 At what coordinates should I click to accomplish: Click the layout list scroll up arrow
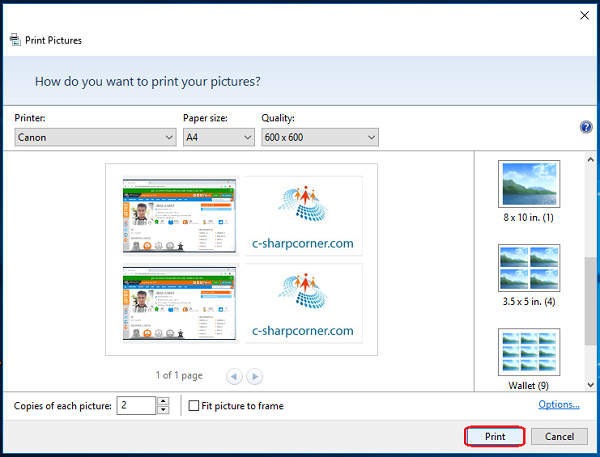(590, 159)
